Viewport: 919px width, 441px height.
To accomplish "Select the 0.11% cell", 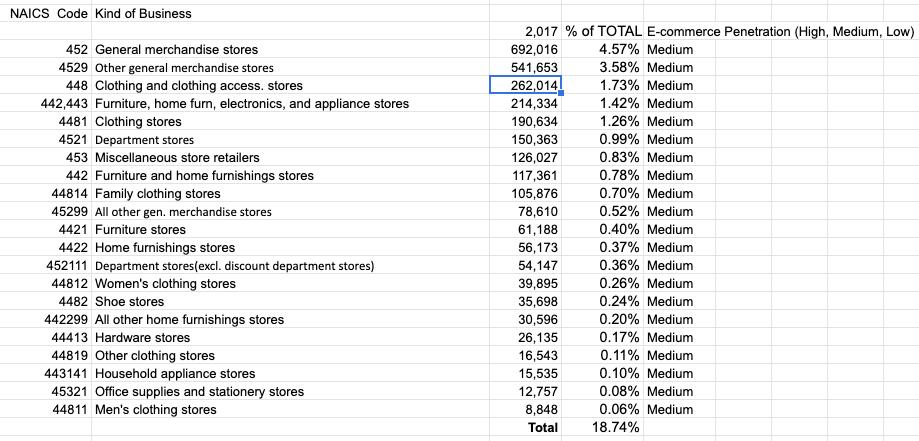I will (x=602, y=355).
